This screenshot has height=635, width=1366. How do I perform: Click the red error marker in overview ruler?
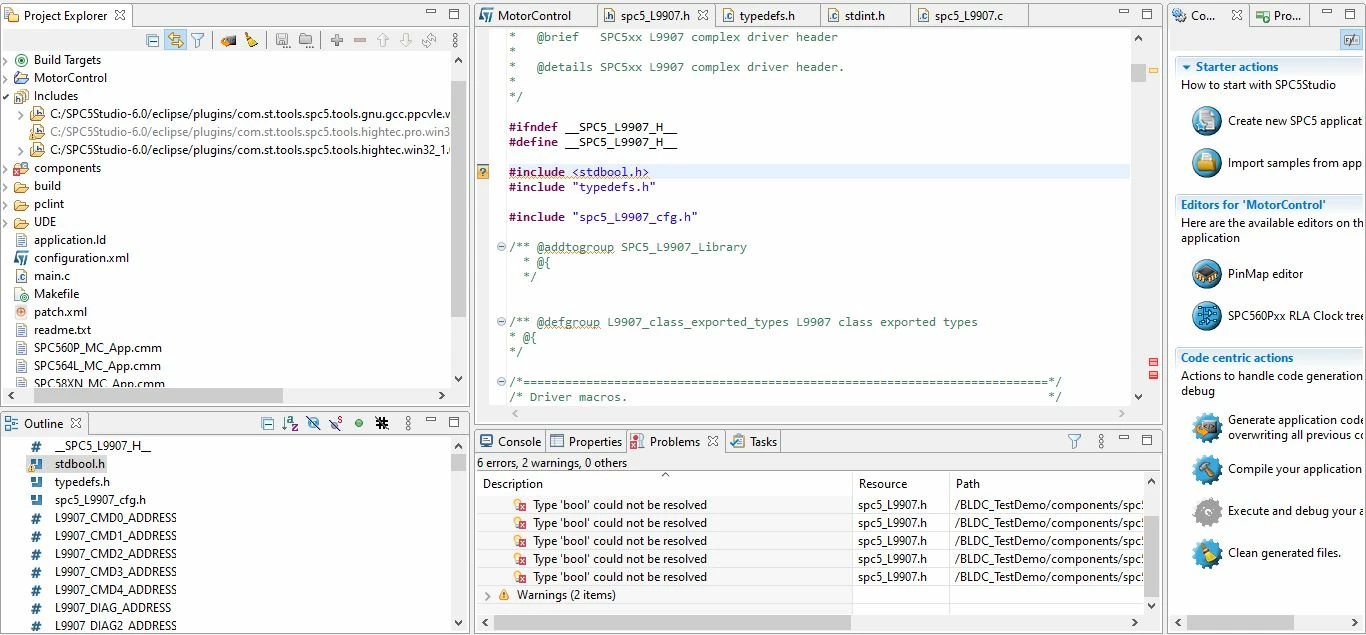point(1153,362)
